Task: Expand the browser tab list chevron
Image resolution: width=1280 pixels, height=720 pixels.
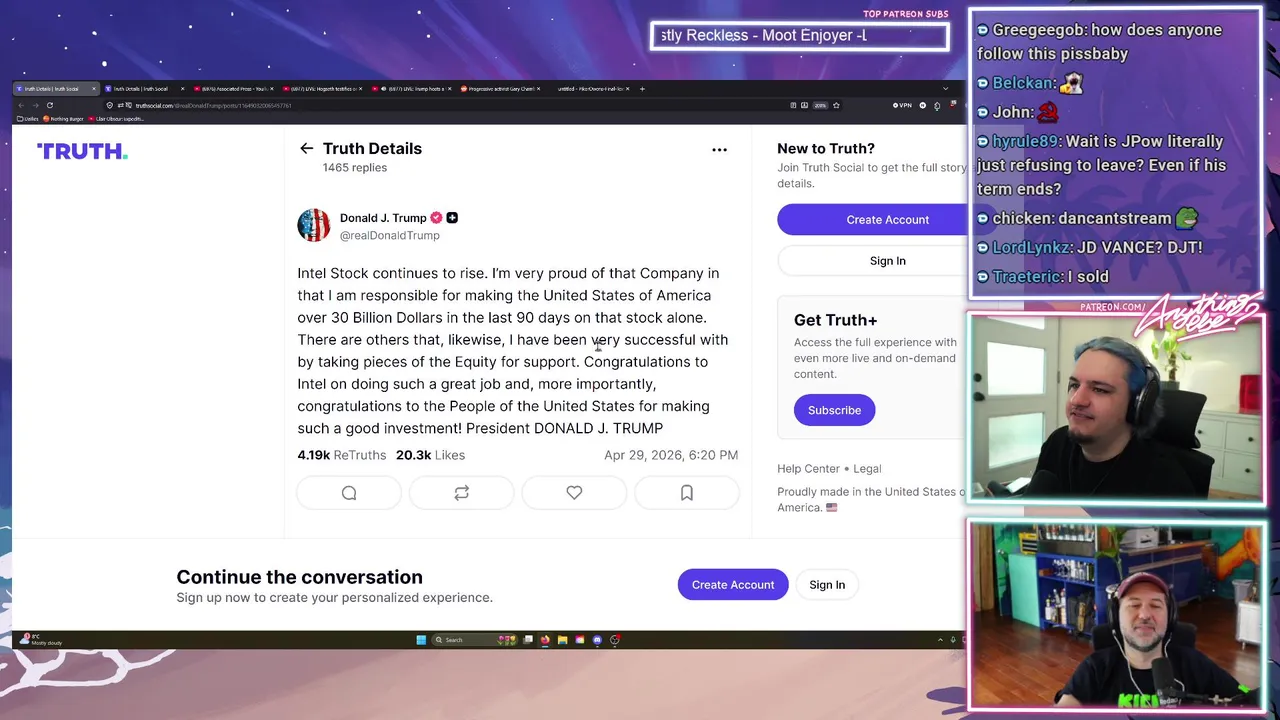Action: pyautogui.click(x=945, y=89)
